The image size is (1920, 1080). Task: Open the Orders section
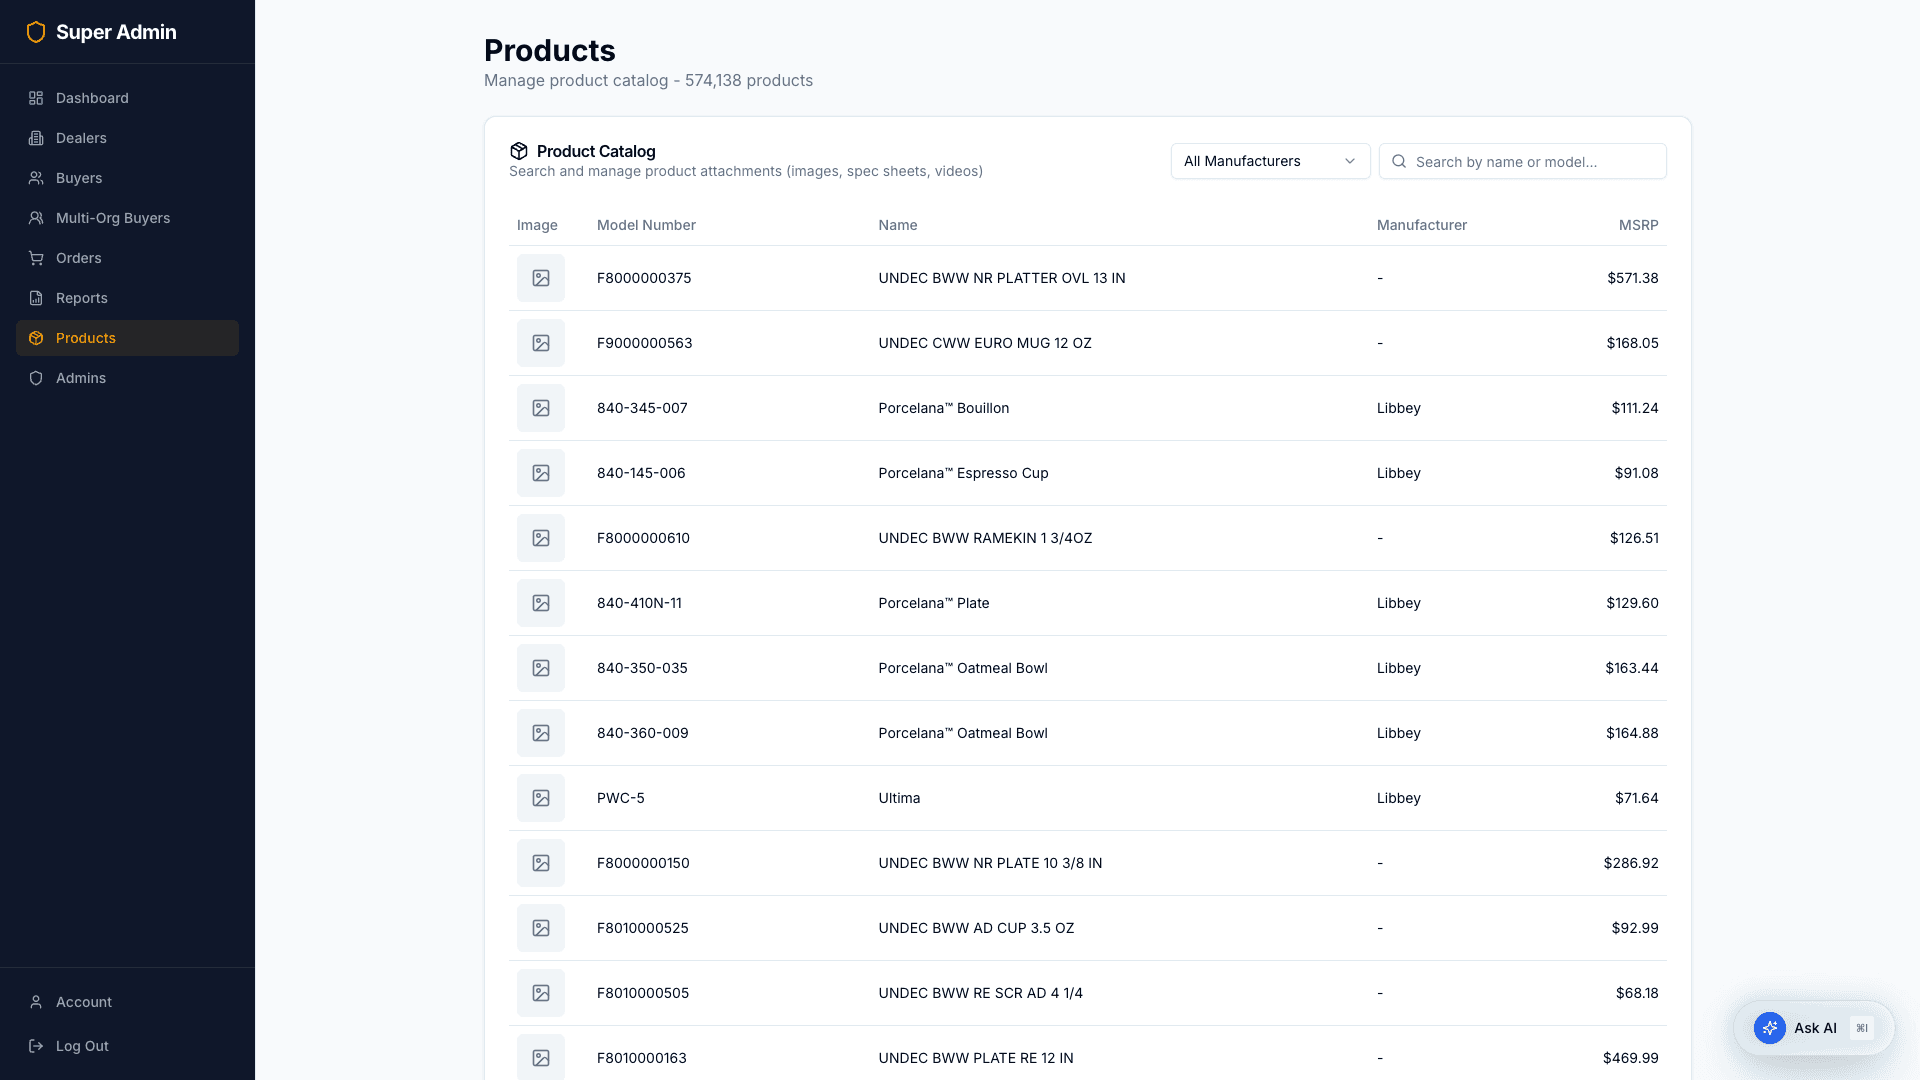point(127,258)
